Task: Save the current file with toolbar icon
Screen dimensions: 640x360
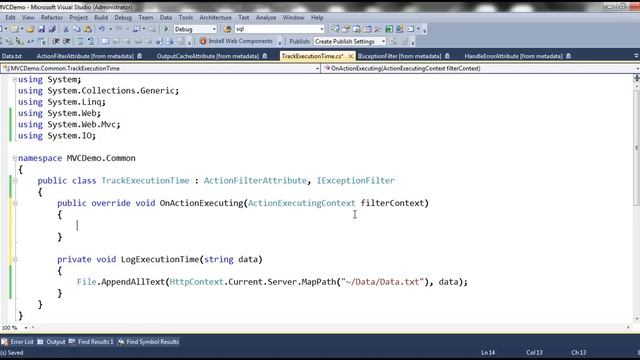Action: 41,29
